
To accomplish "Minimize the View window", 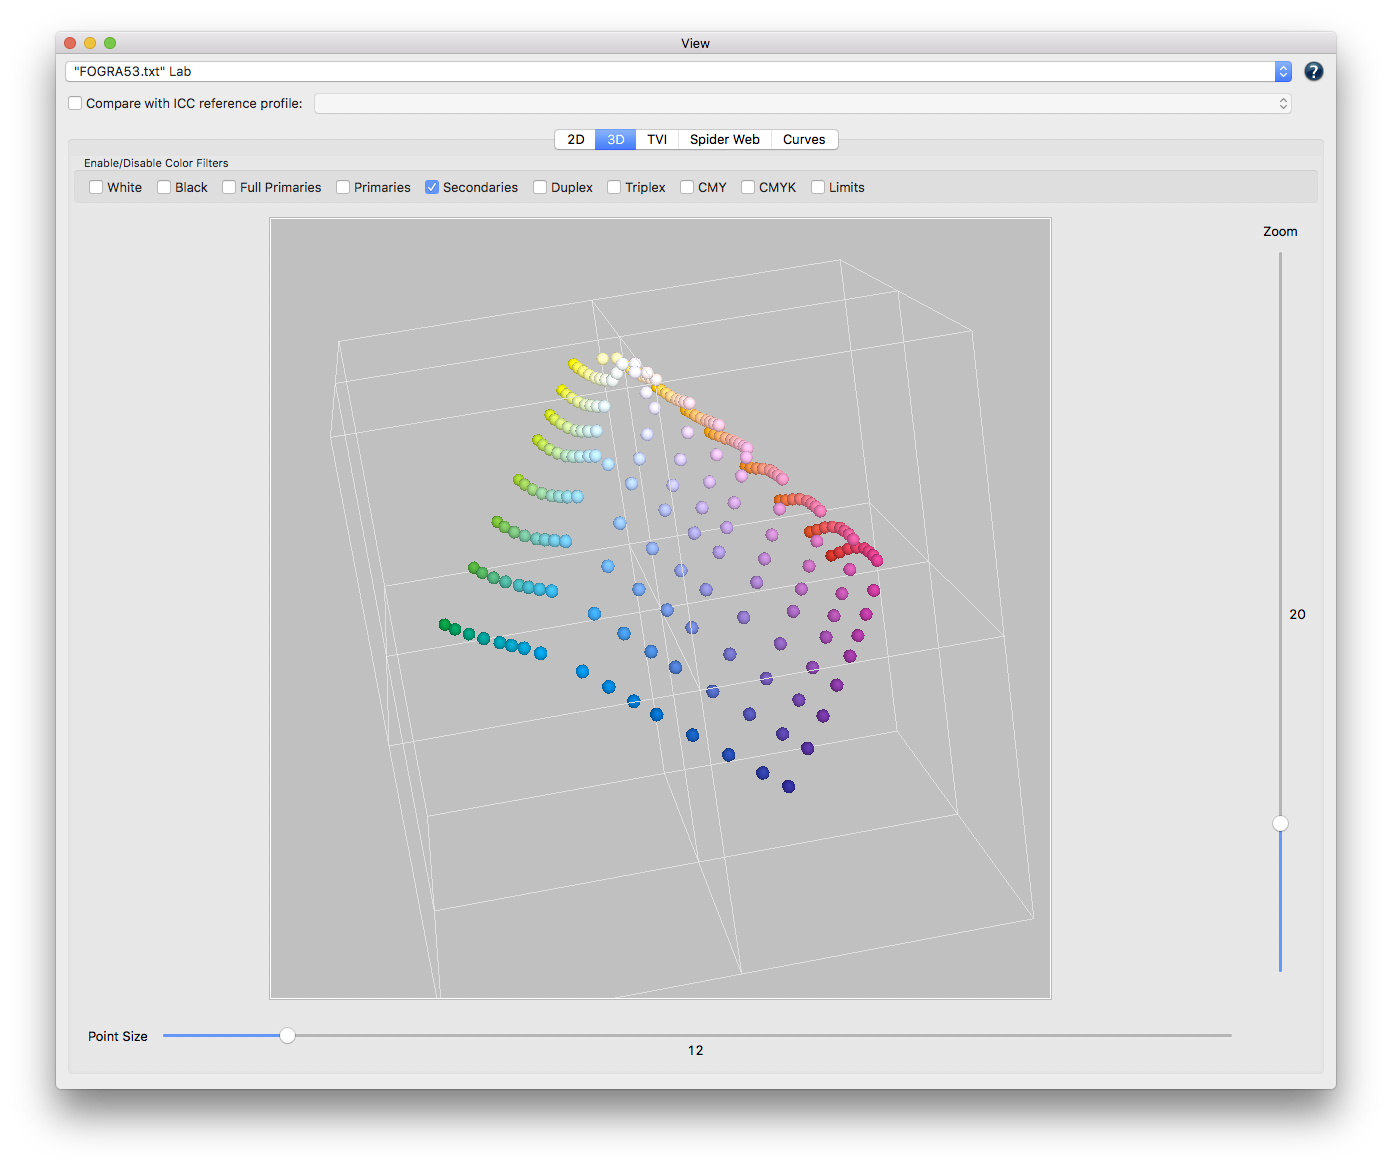I will click(x=90, y=43).
